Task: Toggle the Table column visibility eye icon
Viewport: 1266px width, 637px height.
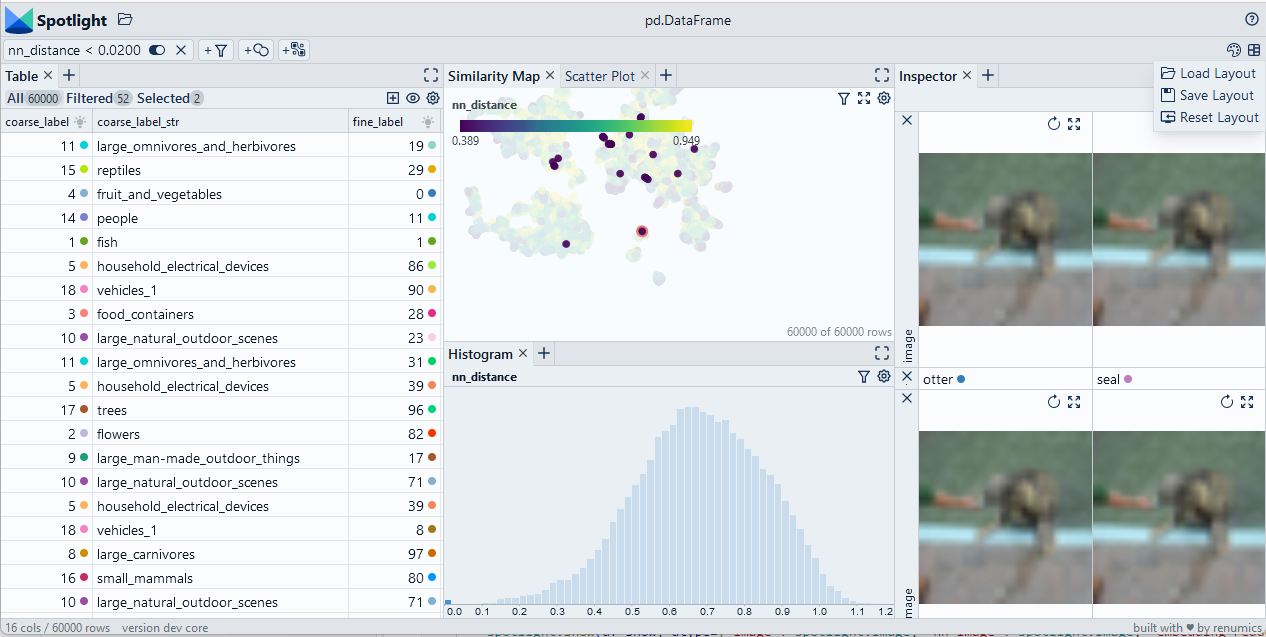Action: click(413, 98)
